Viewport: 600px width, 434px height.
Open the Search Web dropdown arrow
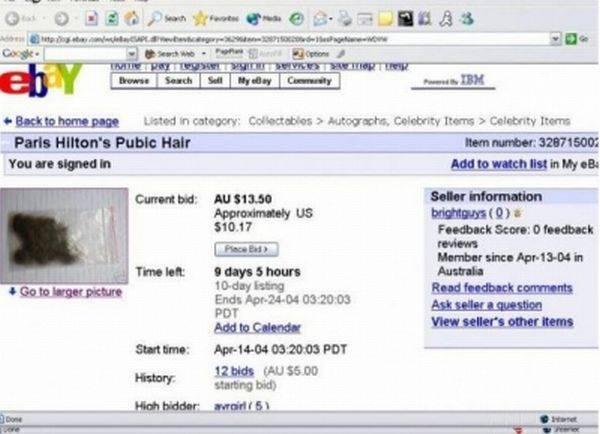[204, 54]
